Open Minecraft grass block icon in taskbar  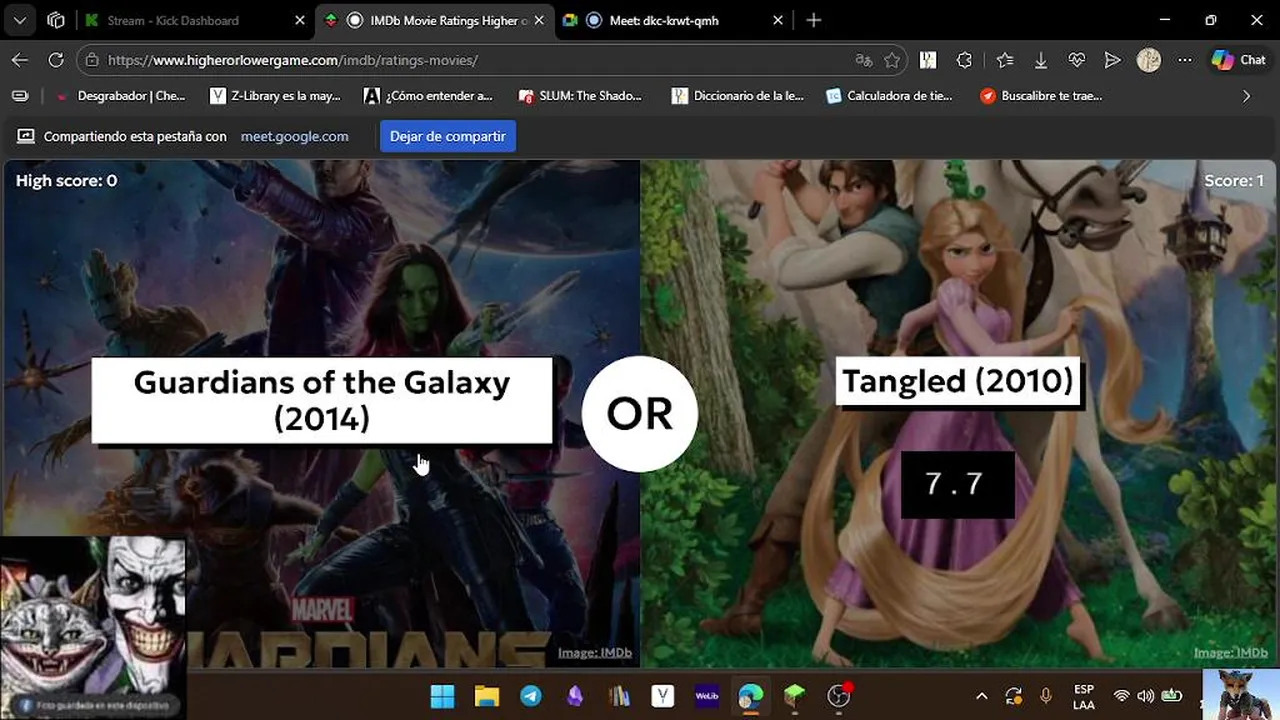tap(794, 695)
